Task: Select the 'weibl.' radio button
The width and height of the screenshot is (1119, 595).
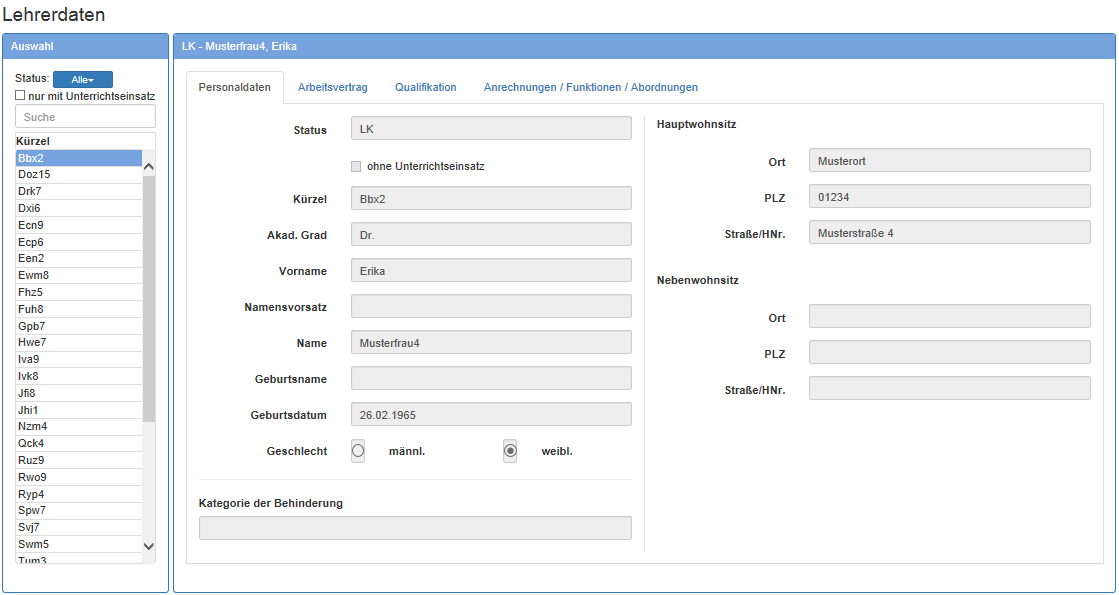Action: (510, 451)
